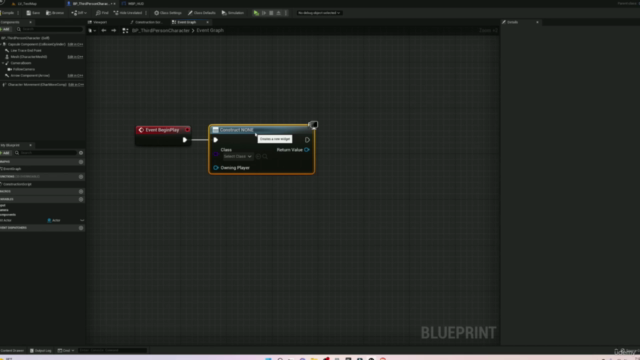Image resolution: width=640 pixels, height=360 pixels.
Task: Click the My Blueprint search field
Action: [45, 153]
